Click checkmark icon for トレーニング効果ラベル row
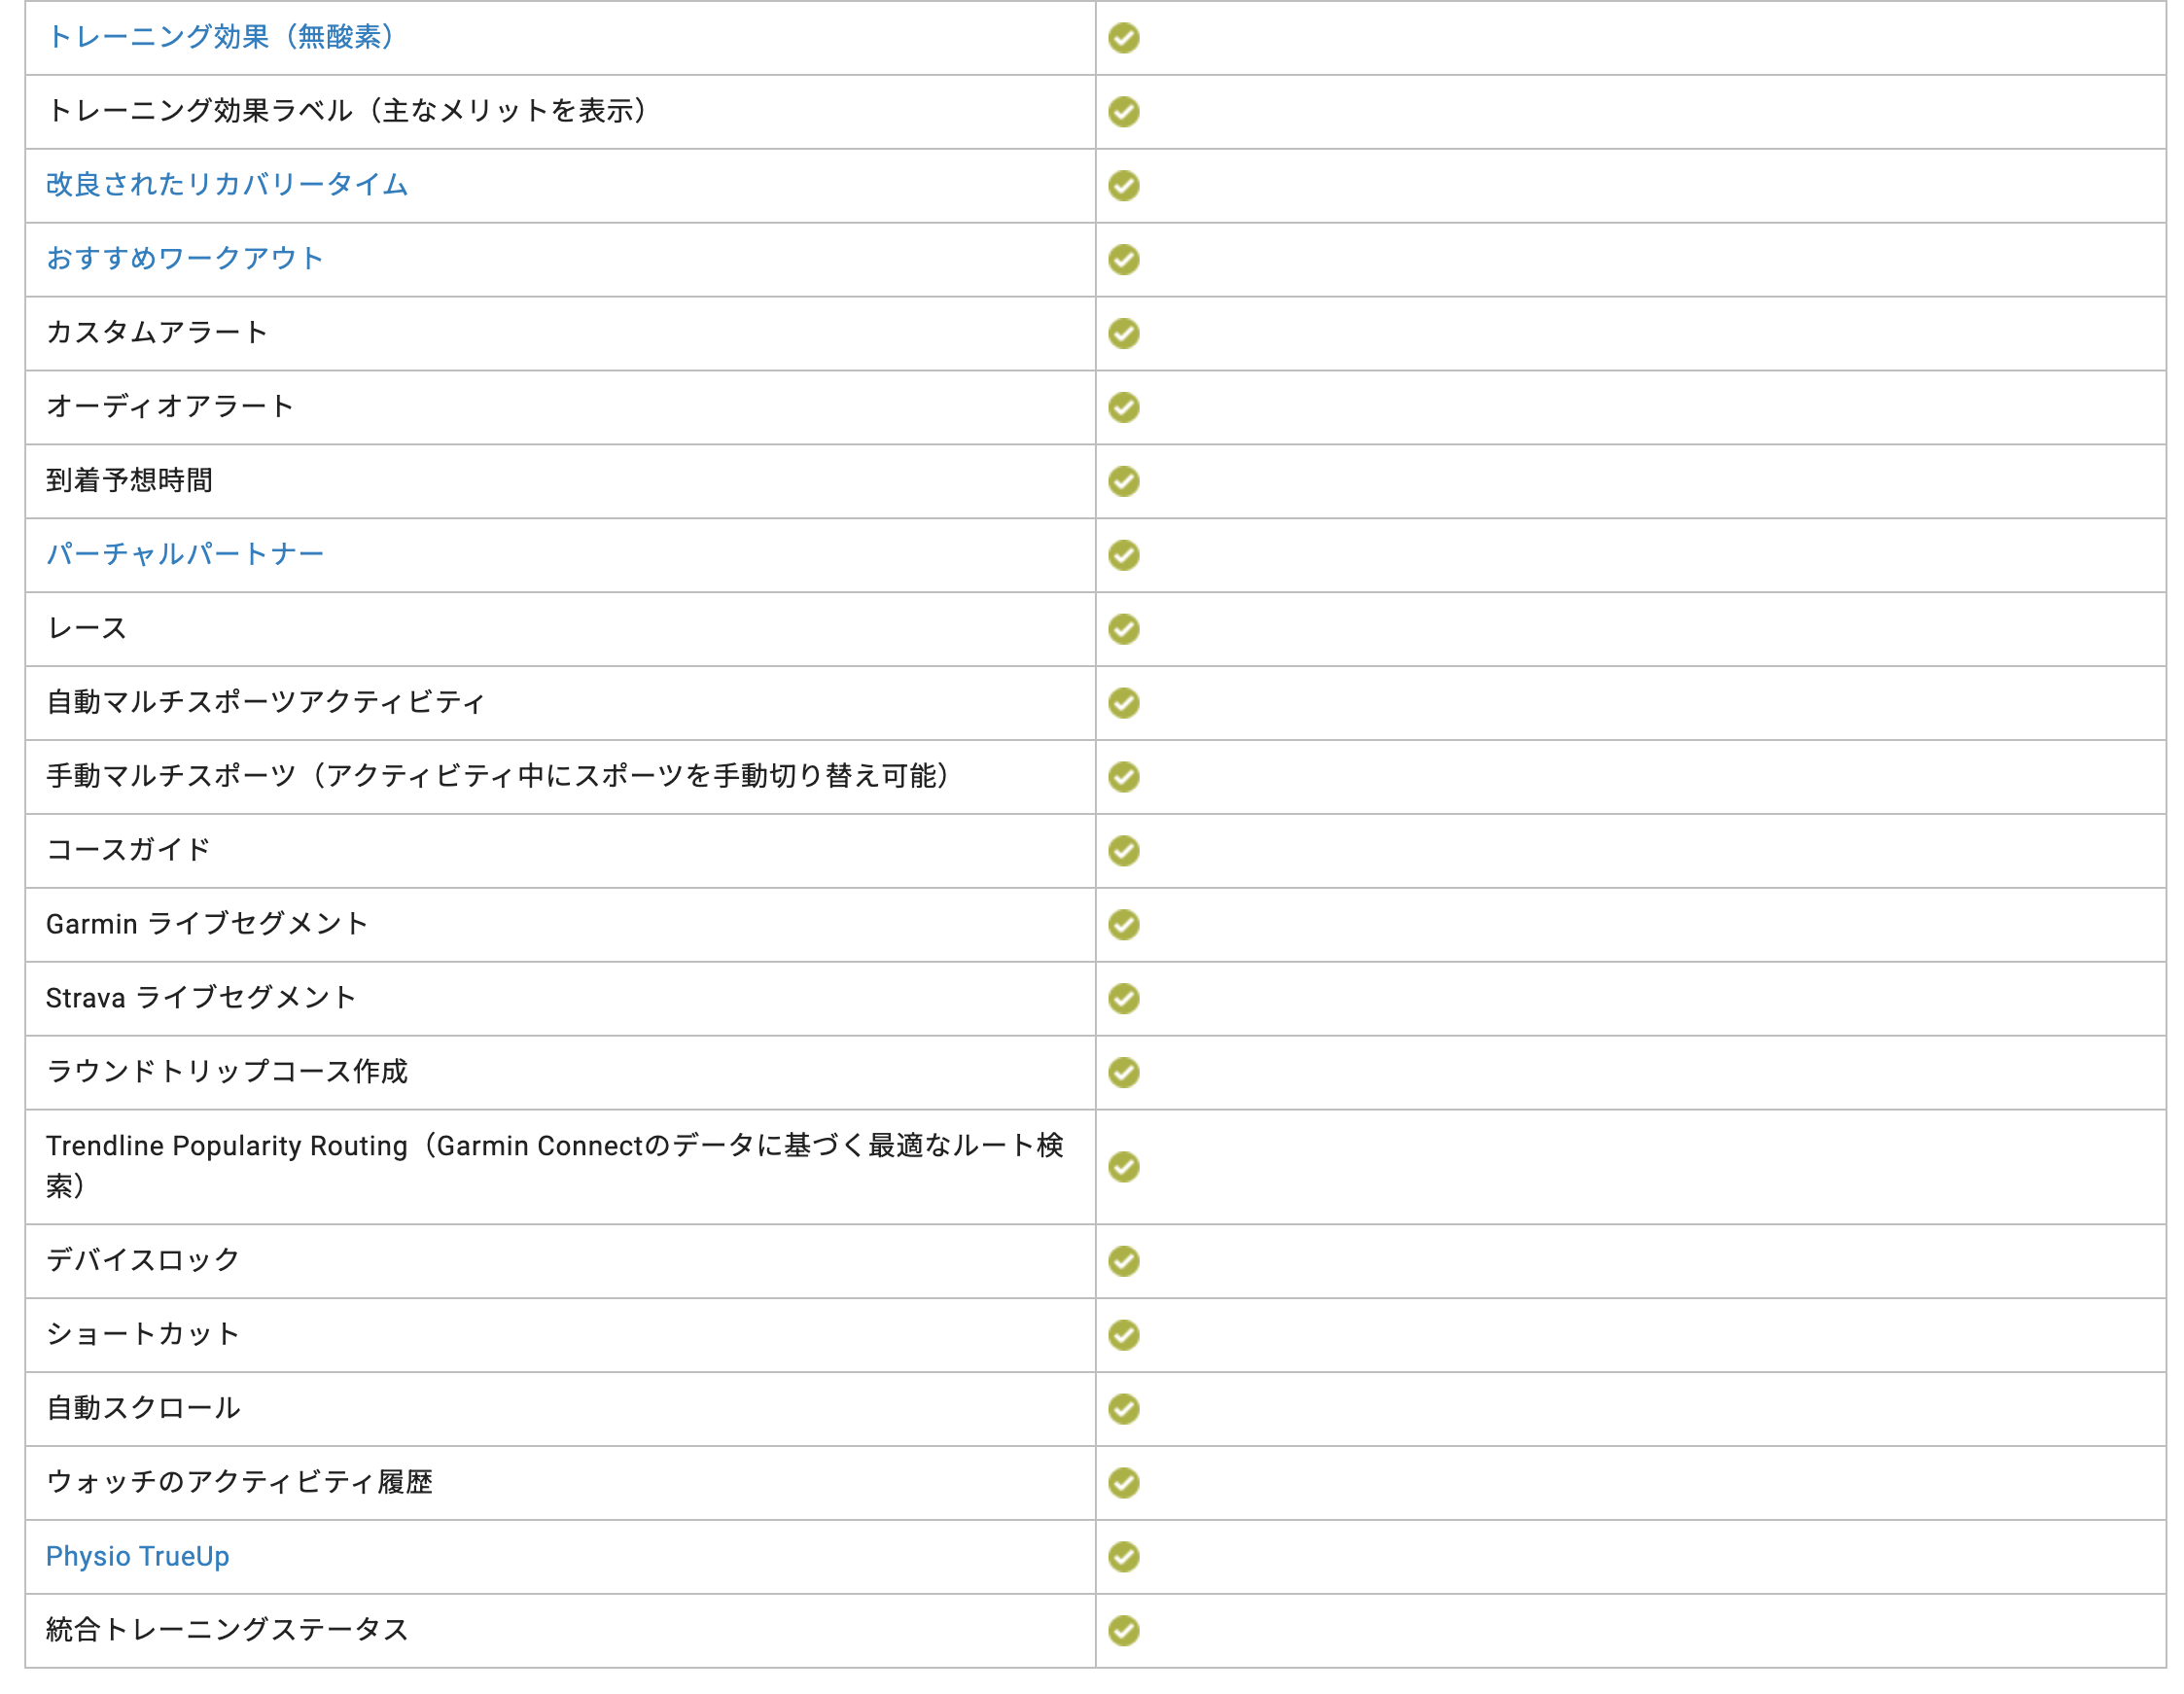The image size is (2184, 1694). point(1124,112)
